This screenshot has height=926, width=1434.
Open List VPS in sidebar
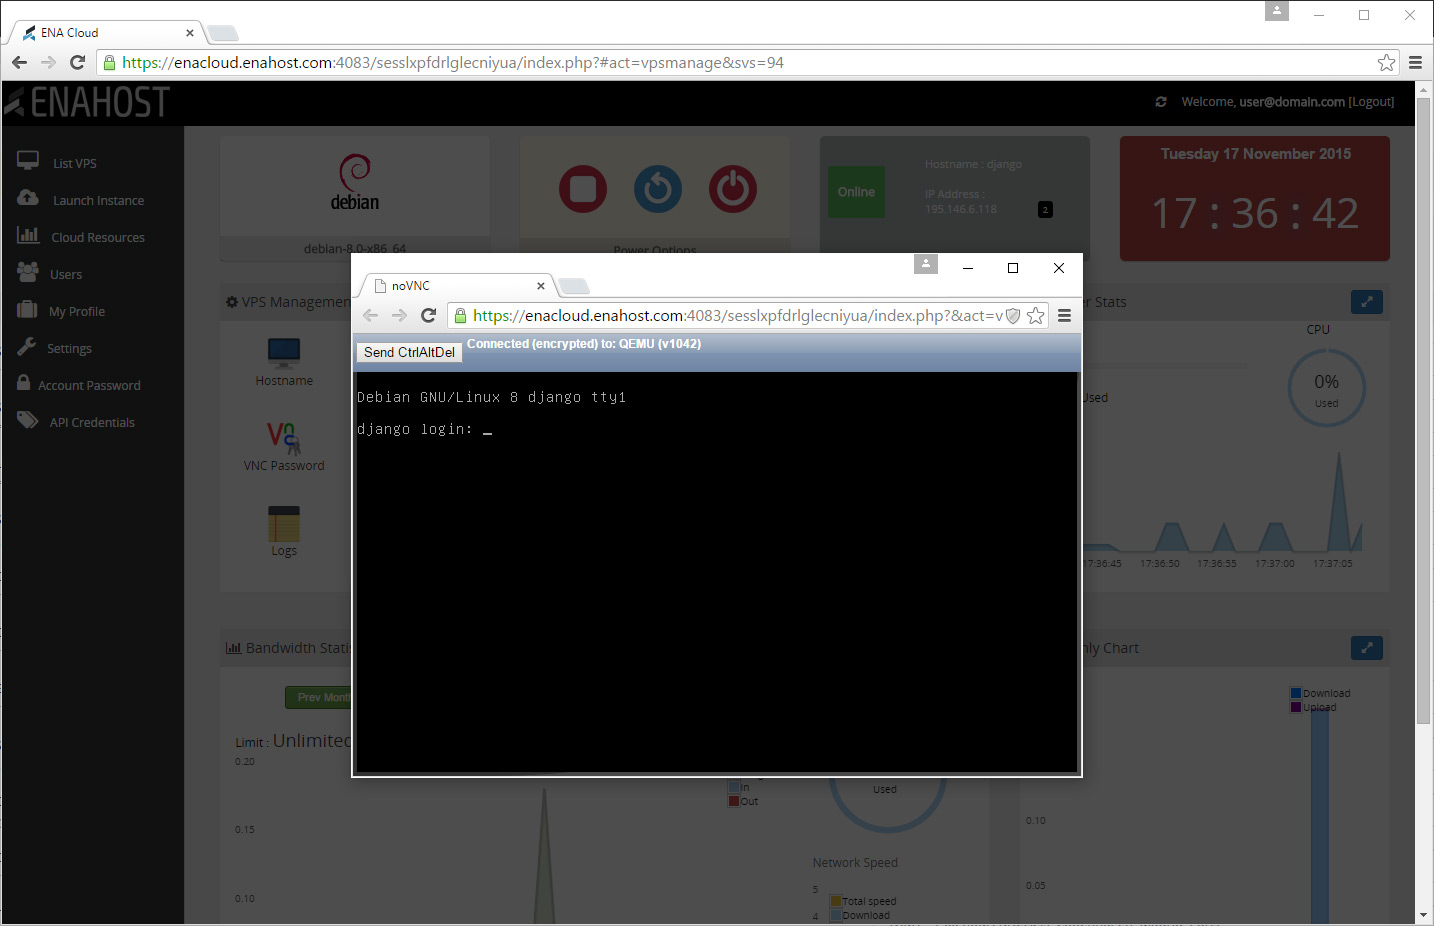(x=75, y=163)
